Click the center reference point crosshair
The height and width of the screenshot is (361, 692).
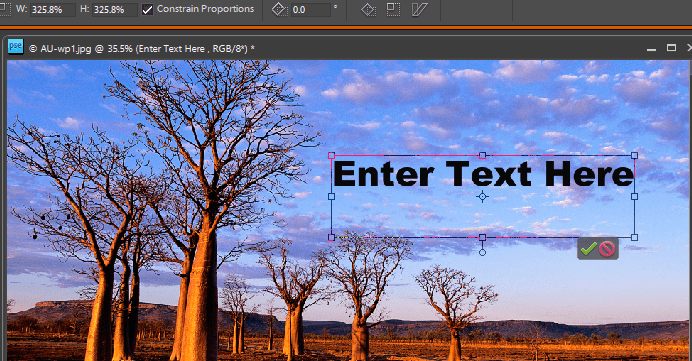pyautogui.click(x=482, y=196)
